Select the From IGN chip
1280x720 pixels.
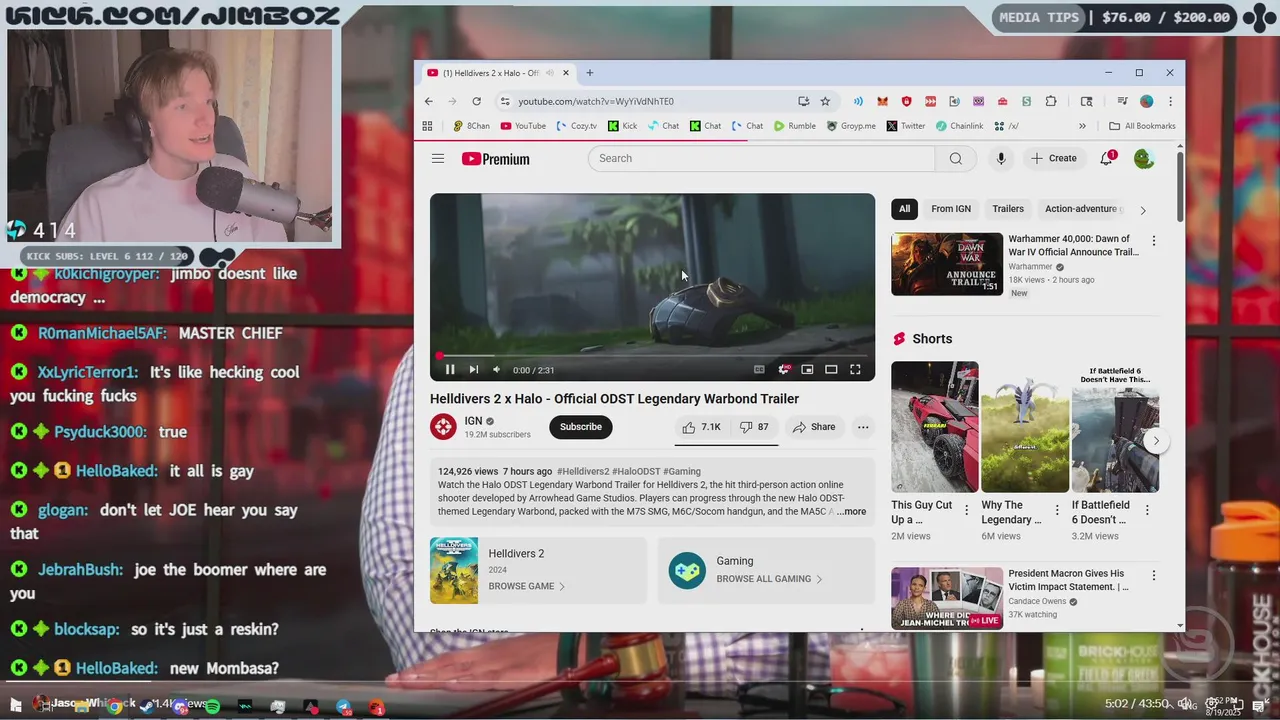click(x=951, y=209)
